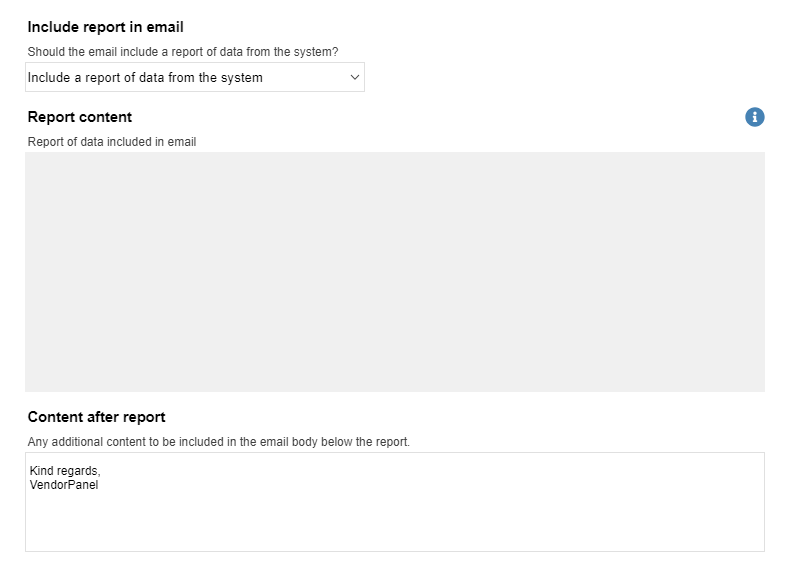Click the word data in the dropdown value
This screenshot has height=563, width=799.
[151, 77]
